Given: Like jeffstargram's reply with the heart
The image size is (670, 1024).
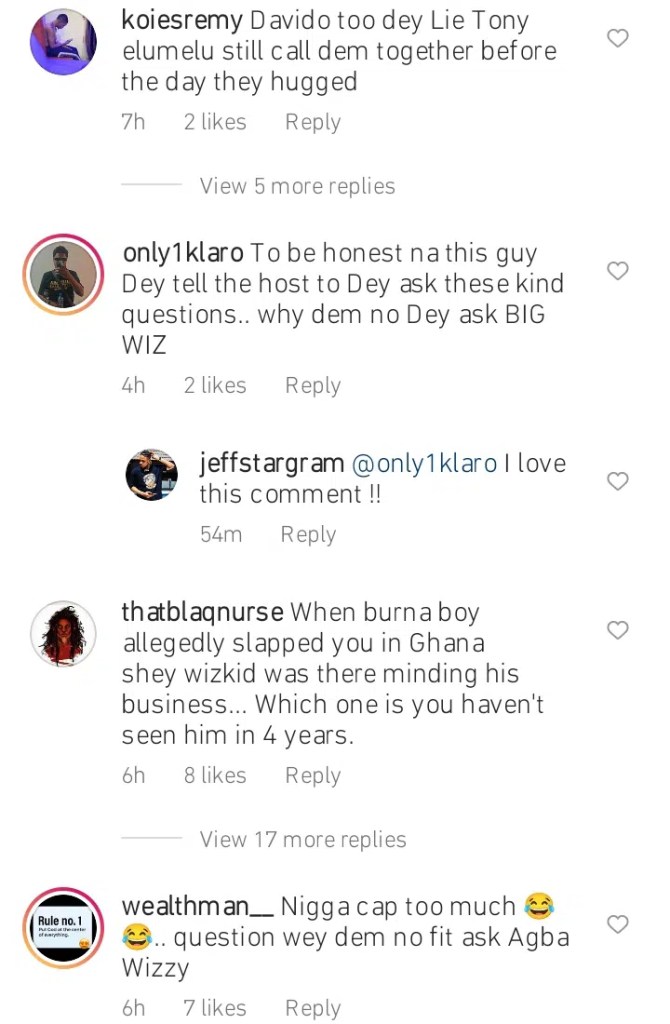Looking at the screenshot, I should coord(618,482).
